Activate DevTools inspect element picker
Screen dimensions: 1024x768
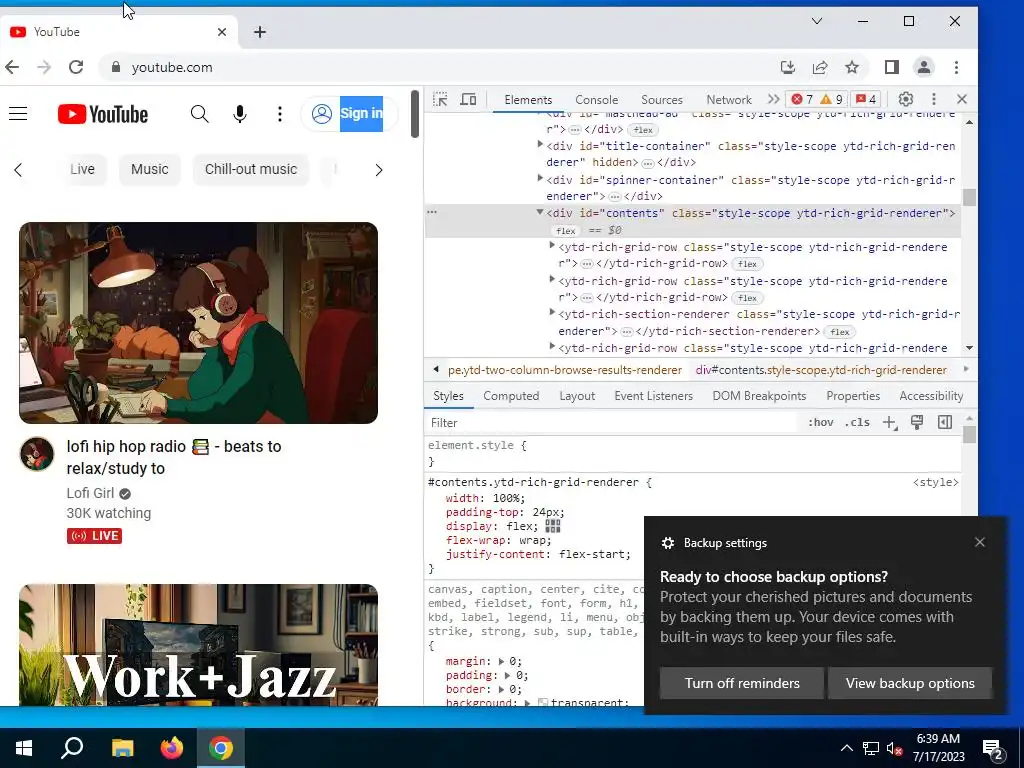click(x=440, y=99)
